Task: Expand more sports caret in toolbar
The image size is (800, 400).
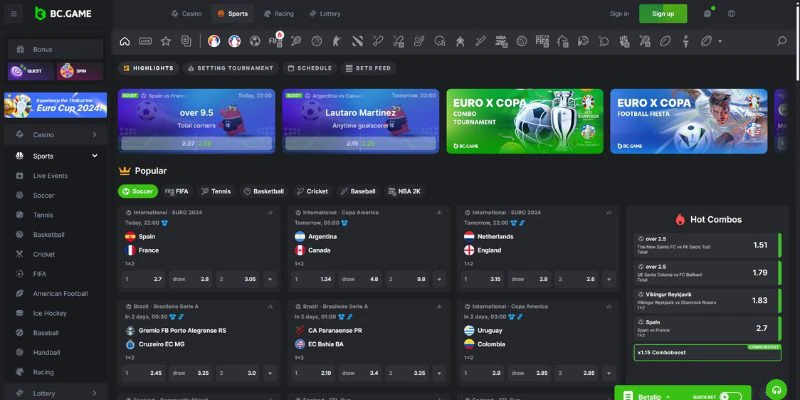Action: tap(720, 41)
